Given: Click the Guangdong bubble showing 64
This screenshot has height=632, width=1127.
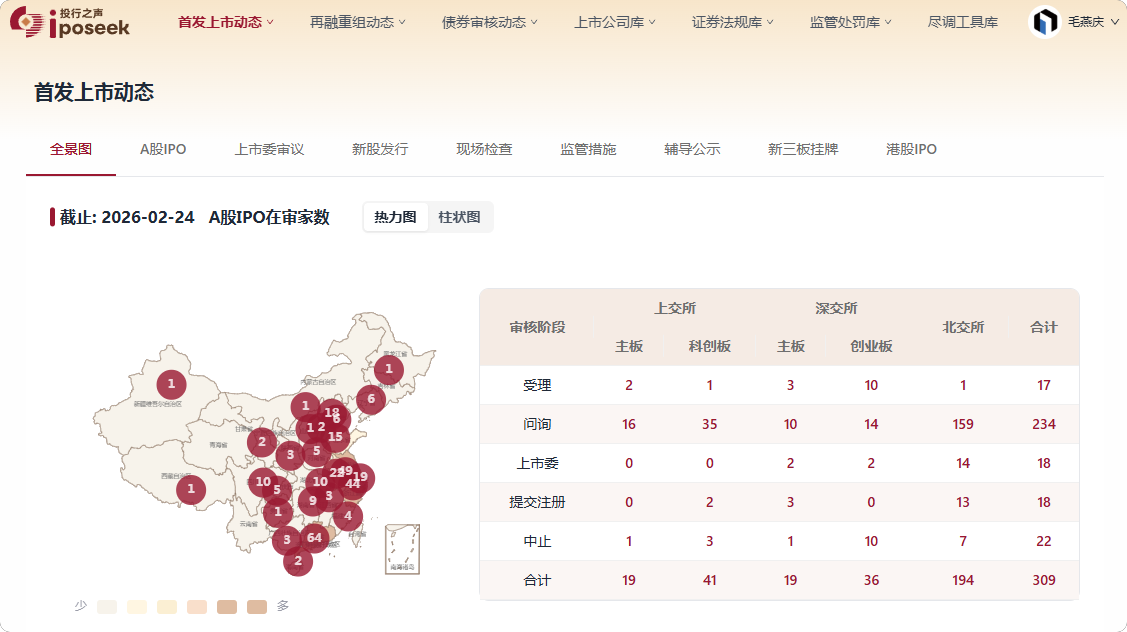Looking at the screenshot, I should click(x=314, y=538).
